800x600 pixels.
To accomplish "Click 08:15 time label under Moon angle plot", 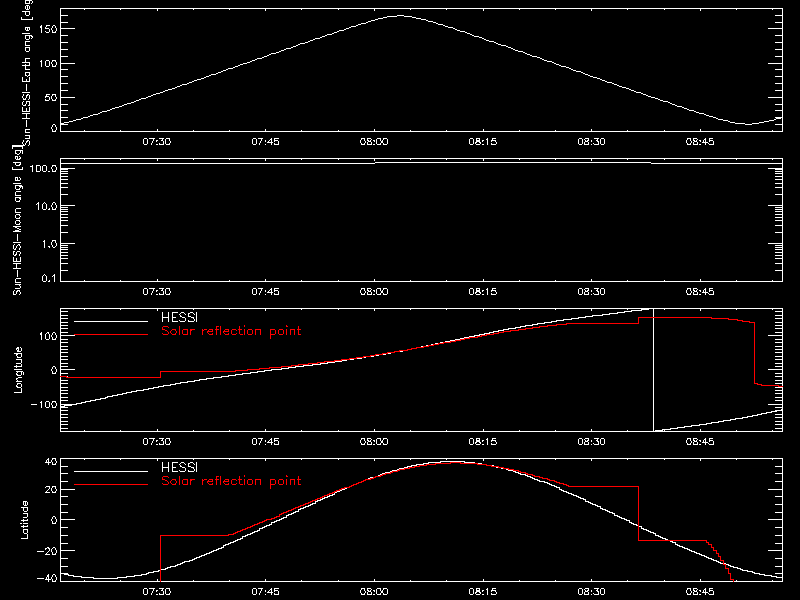I will (x=483, y=292).
